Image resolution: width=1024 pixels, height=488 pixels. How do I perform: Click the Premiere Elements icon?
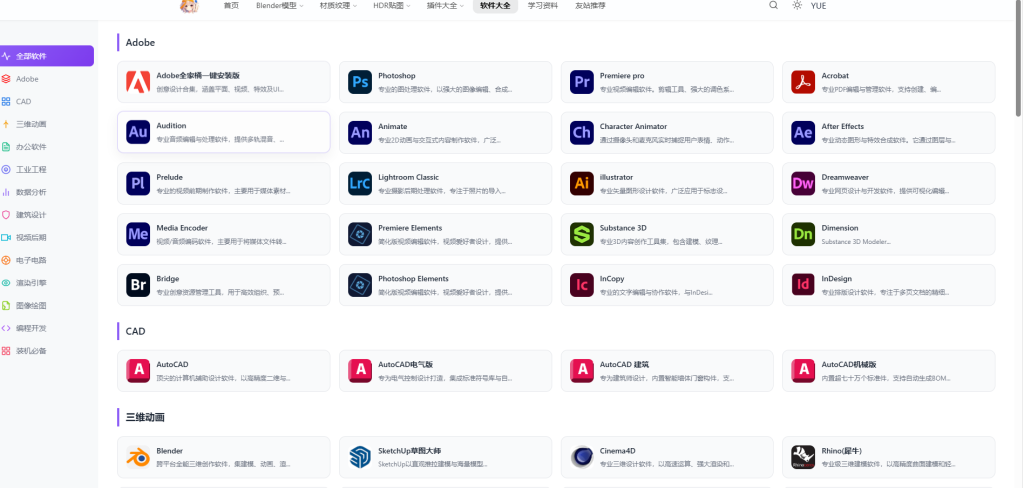[x=360, y=234]
